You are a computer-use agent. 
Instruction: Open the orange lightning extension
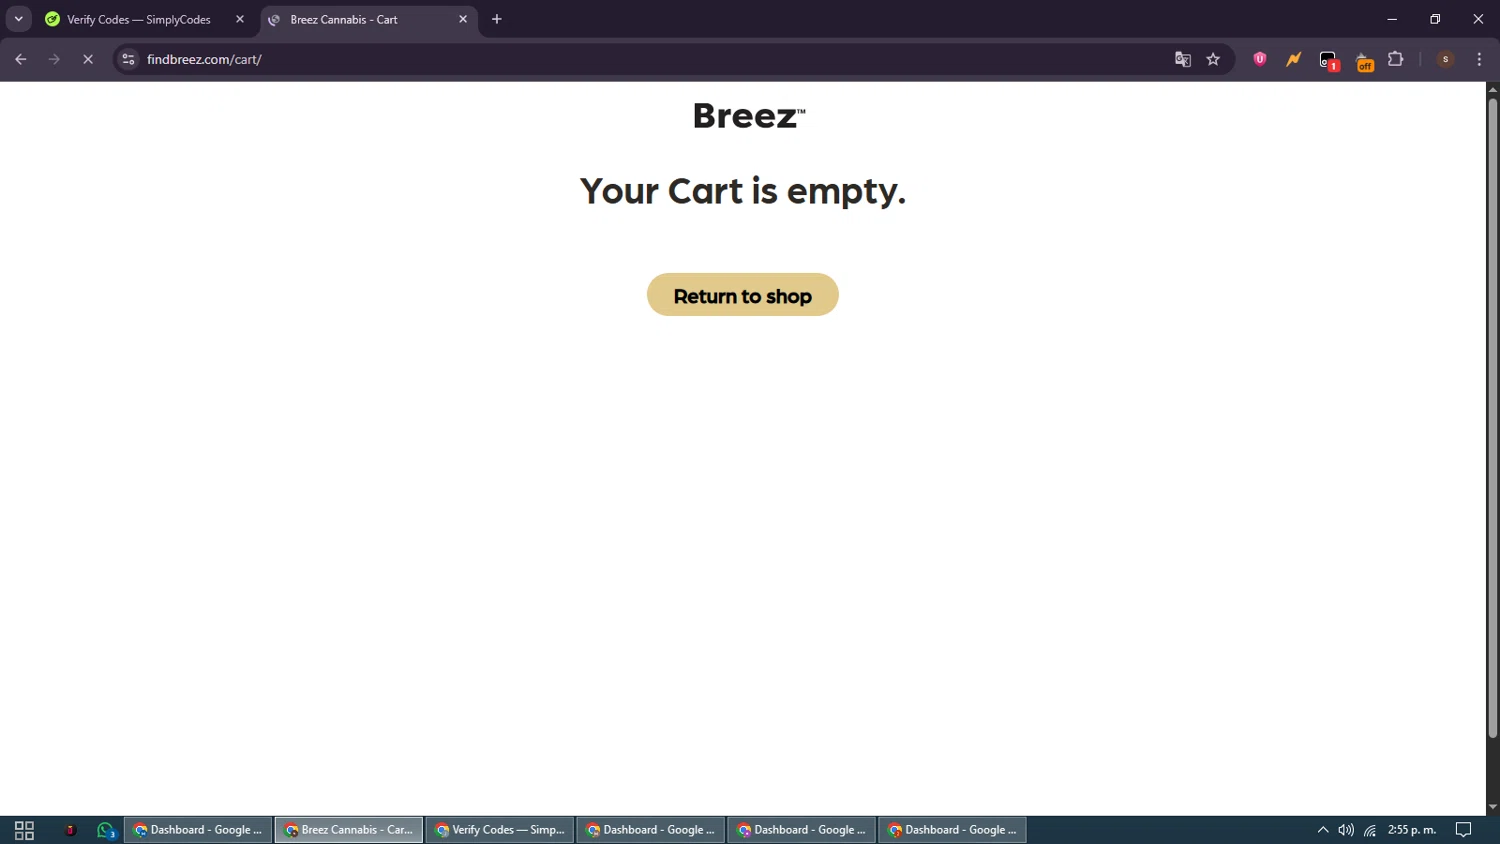click(1294, 59)
